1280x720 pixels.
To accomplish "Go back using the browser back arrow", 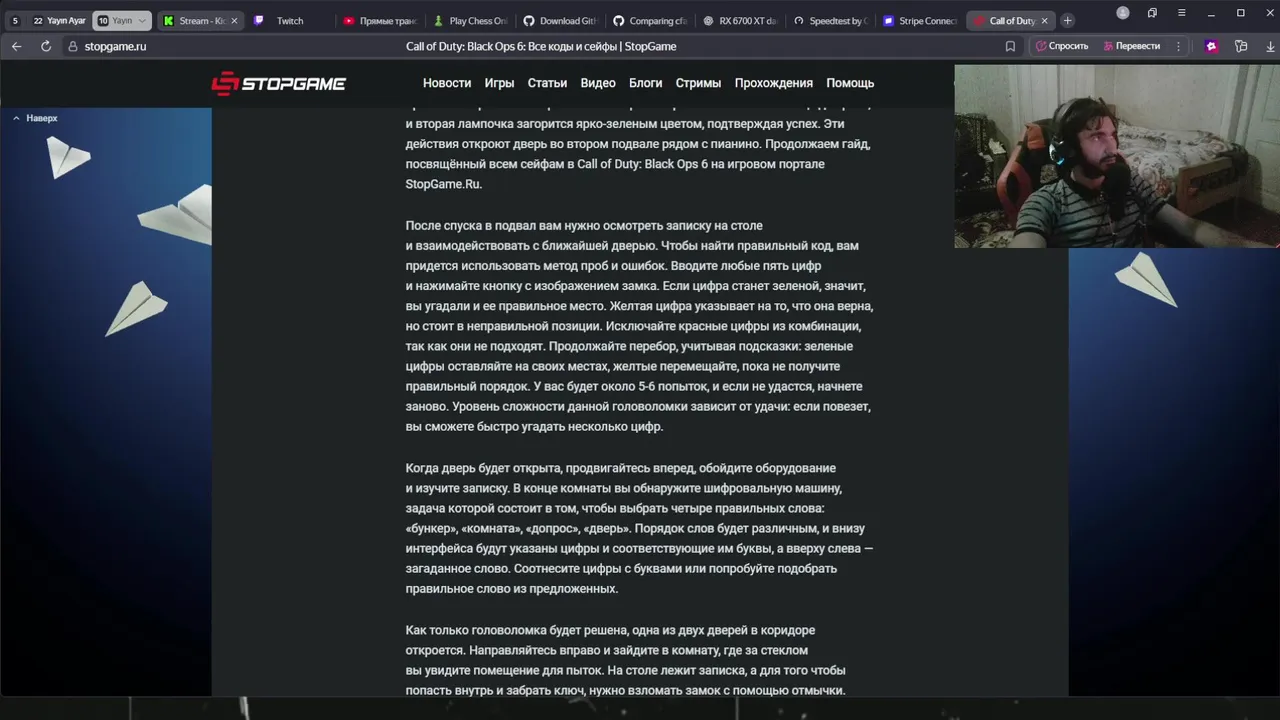I will [16, 46].
